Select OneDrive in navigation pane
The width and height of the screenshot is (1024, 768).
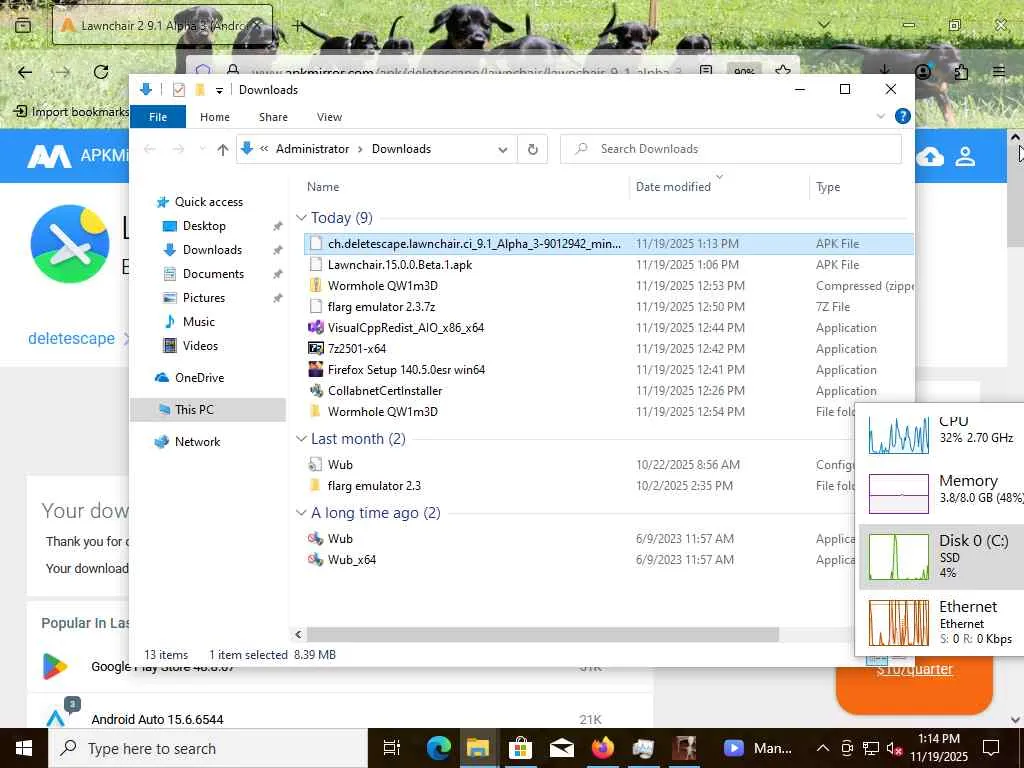click(x=199, y=377)
